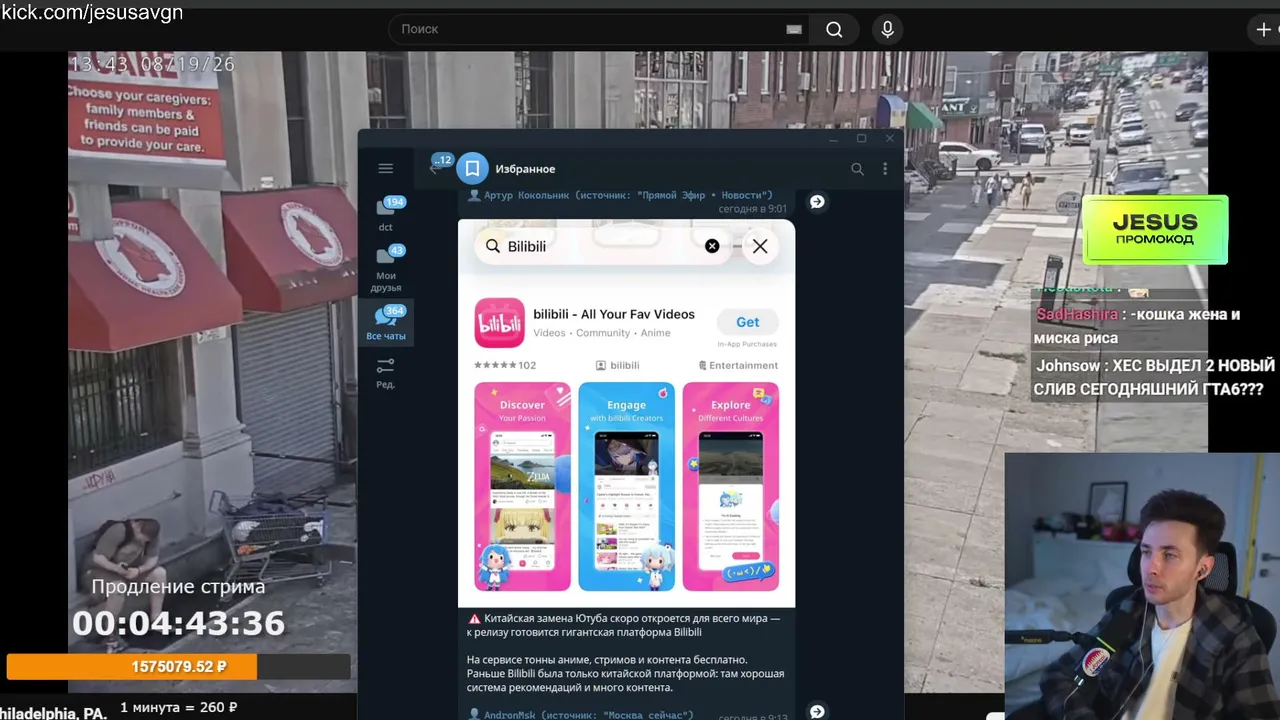Maximize the Telegram window
1280x720 pixels.
[861, 139]
